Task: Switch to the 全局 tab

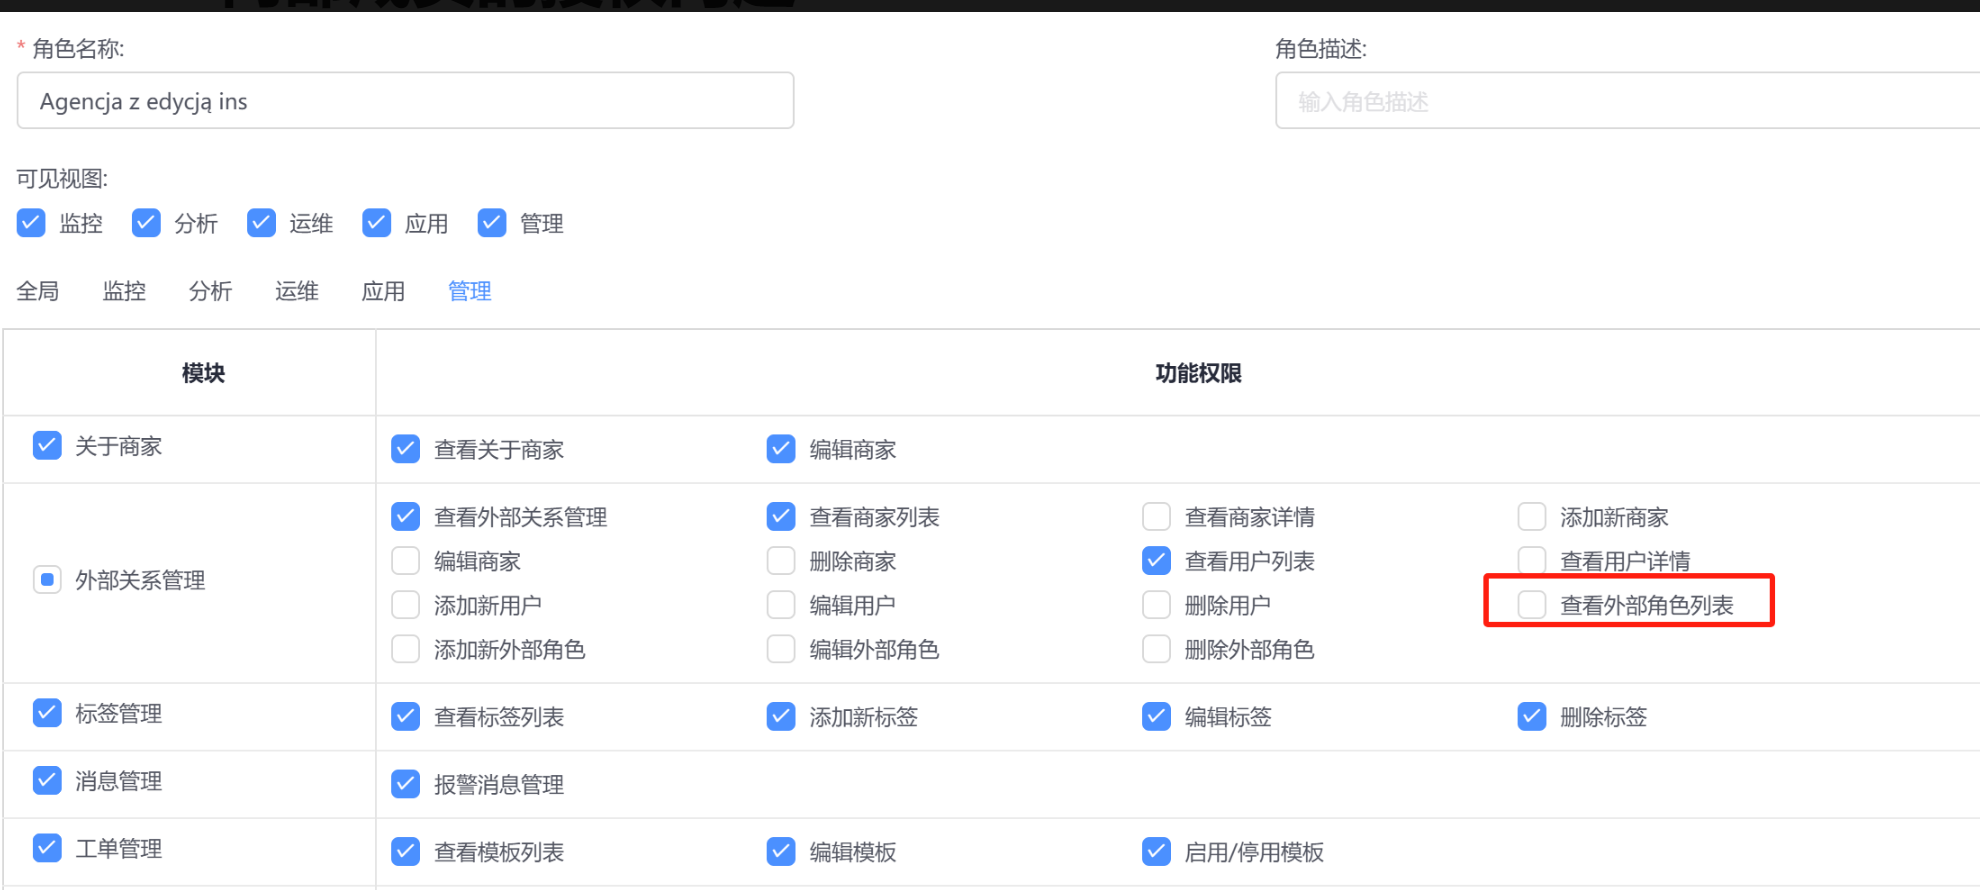Action: [38, 291]
